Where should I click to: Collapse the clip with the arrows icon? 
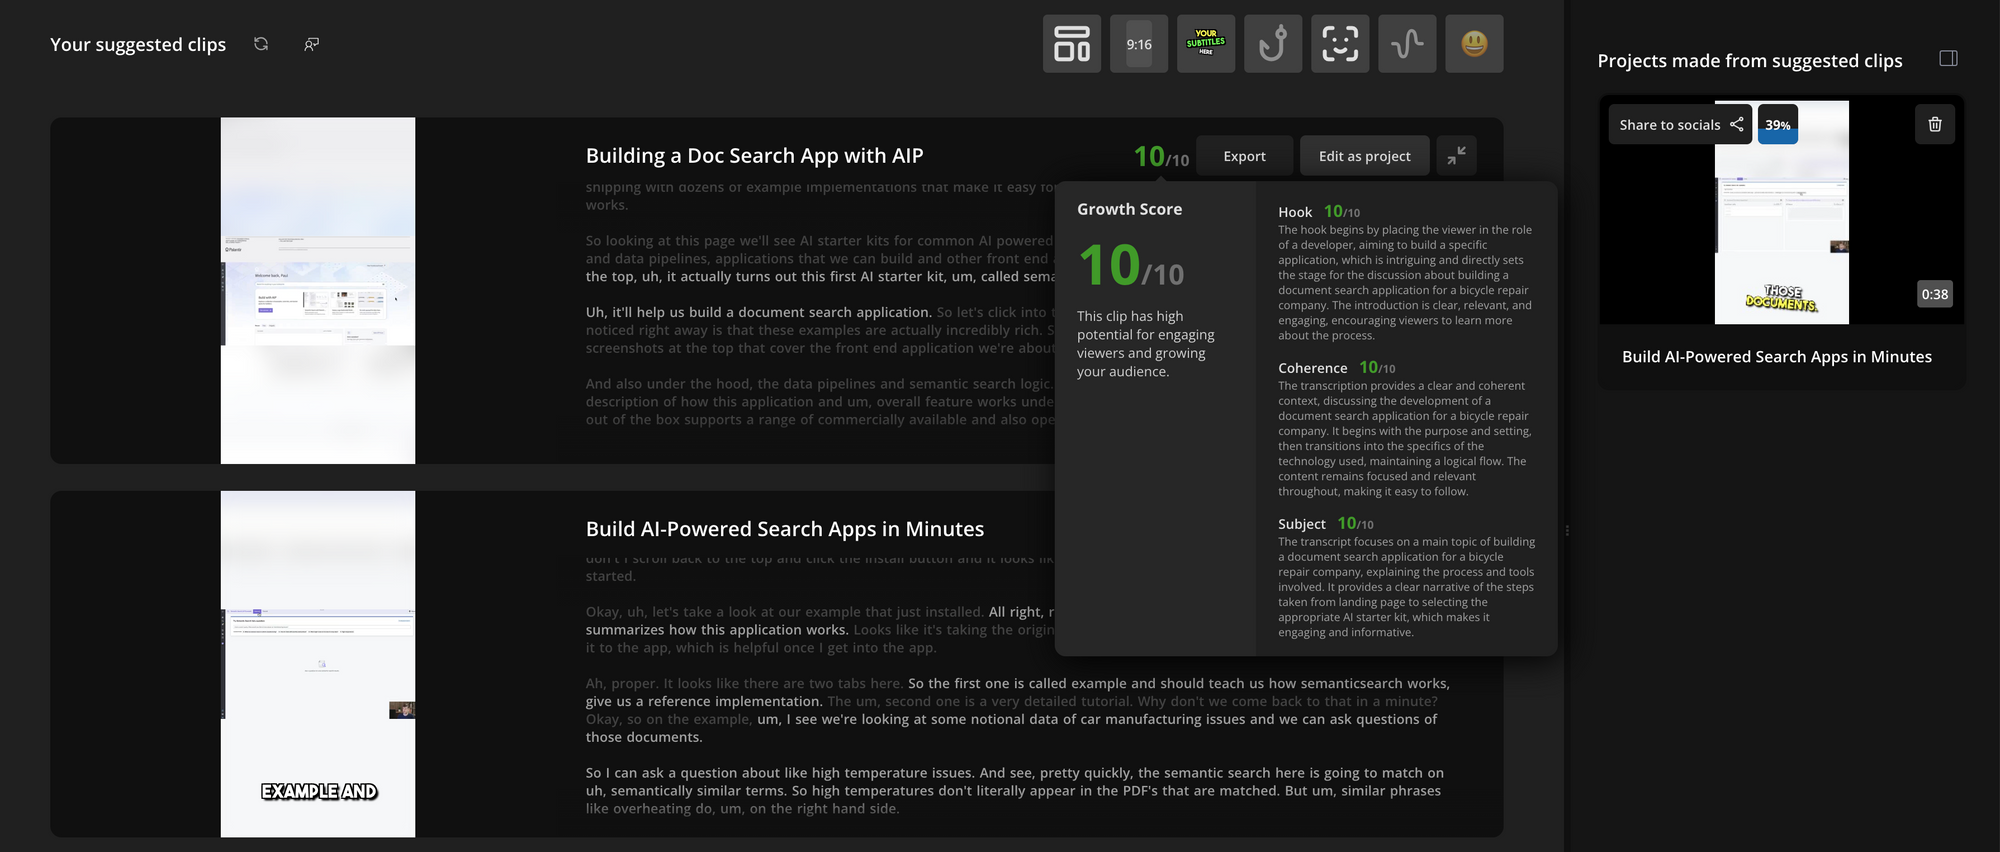1456,156
